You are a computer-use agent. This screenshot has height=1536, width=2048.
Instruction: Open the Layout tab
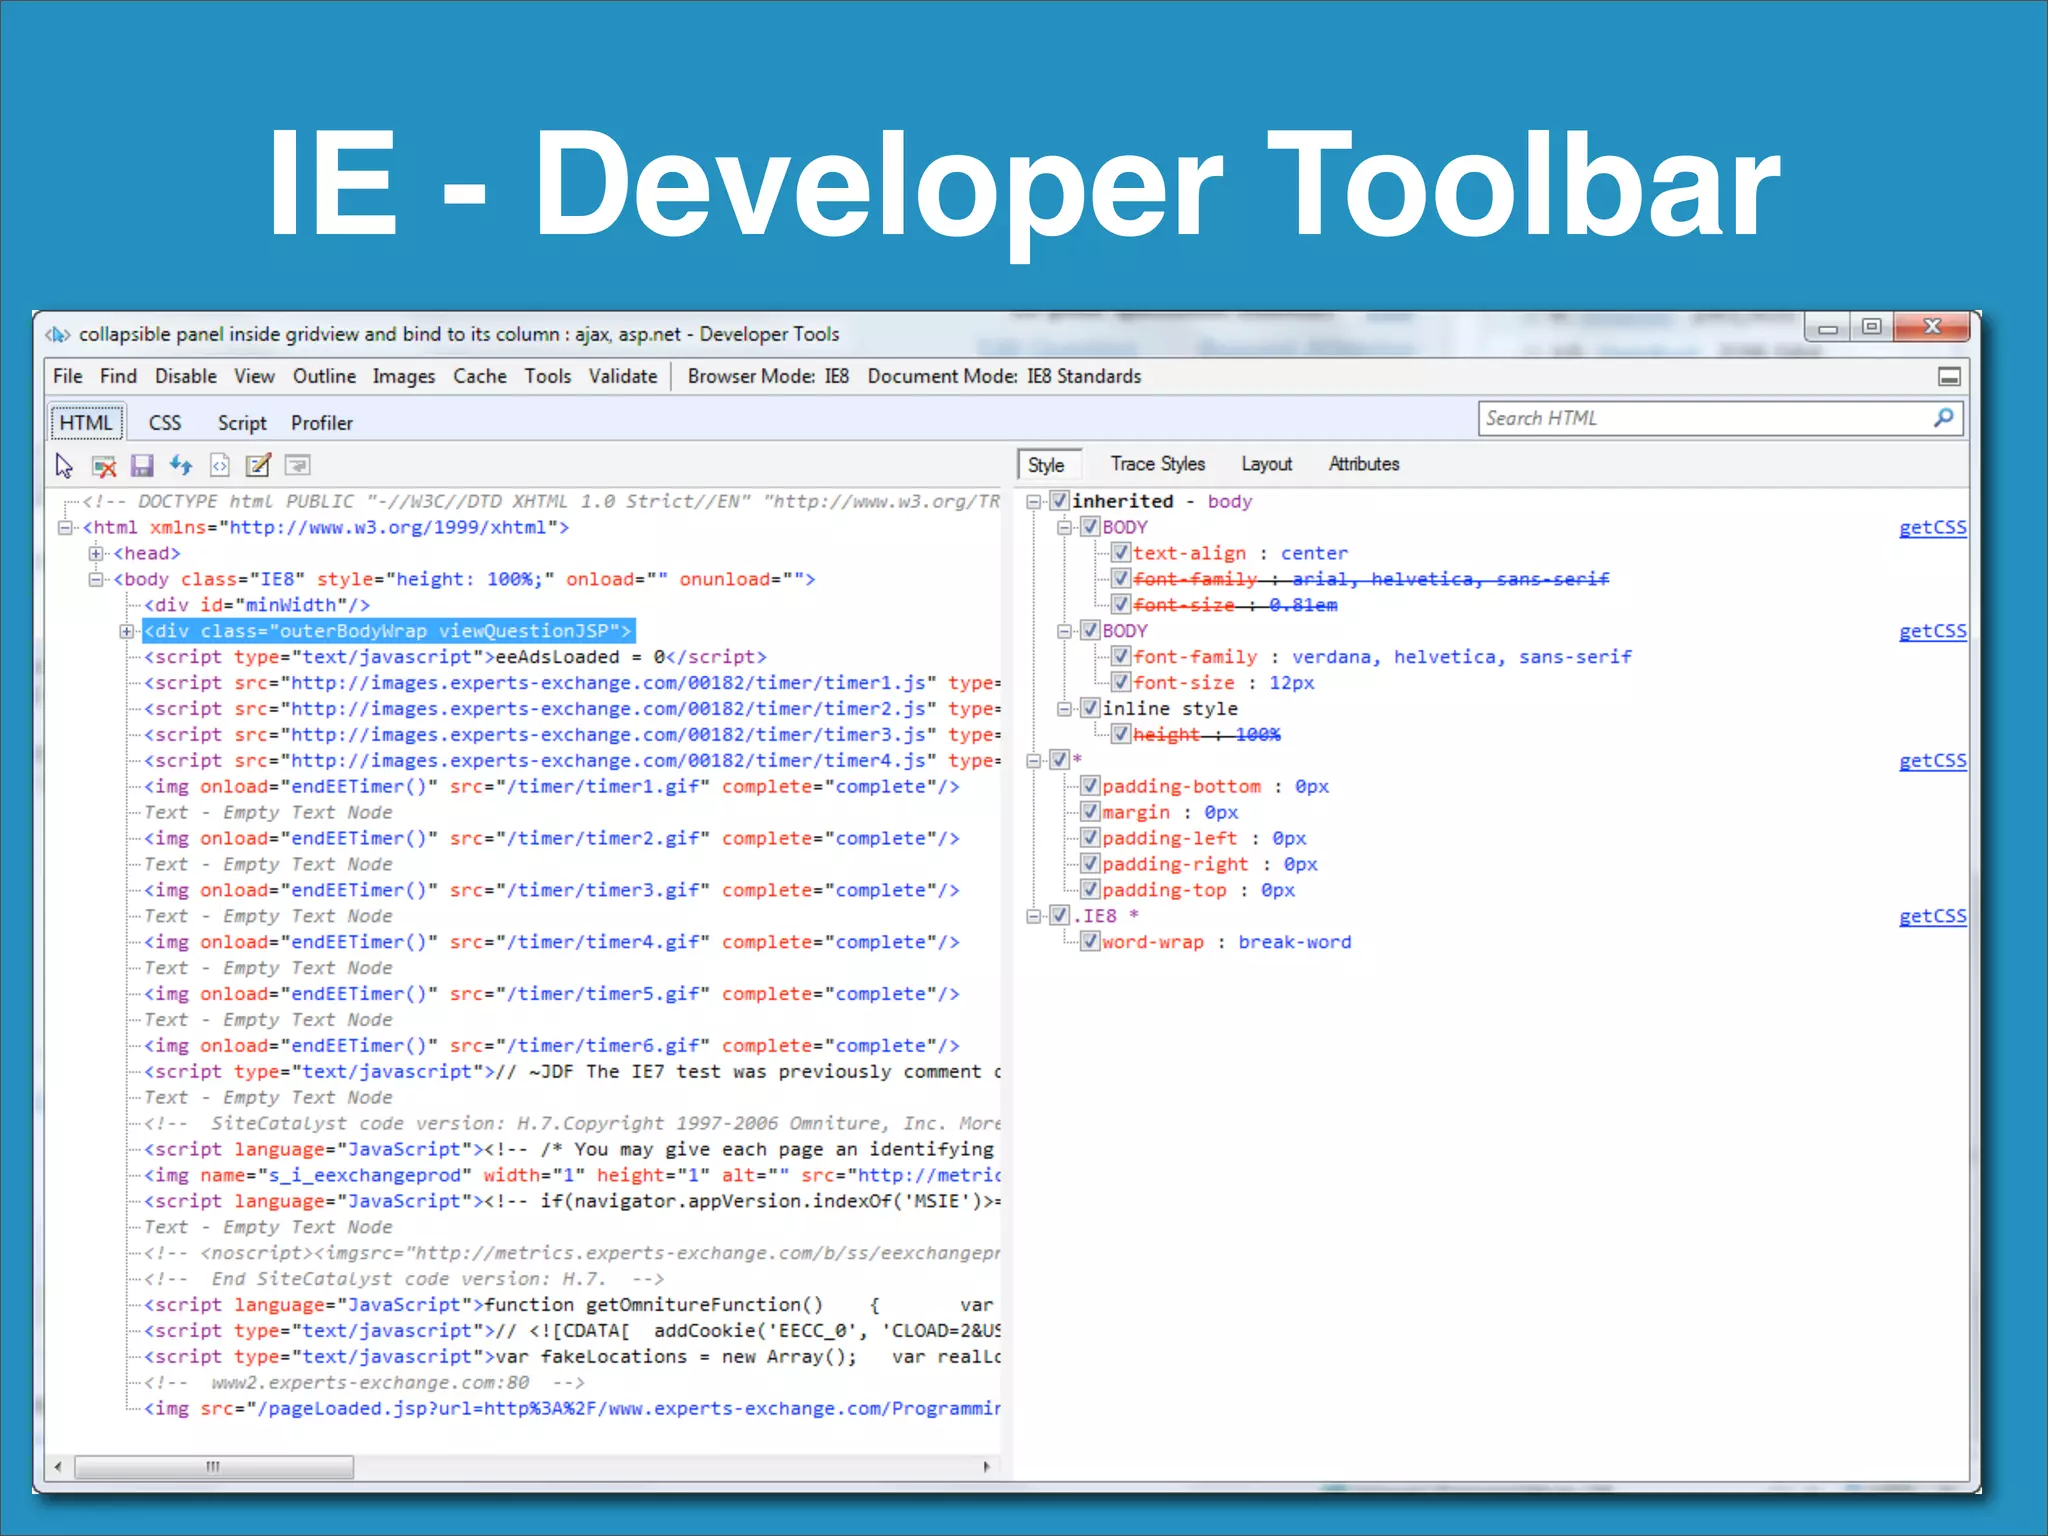tap(1267, 464)
